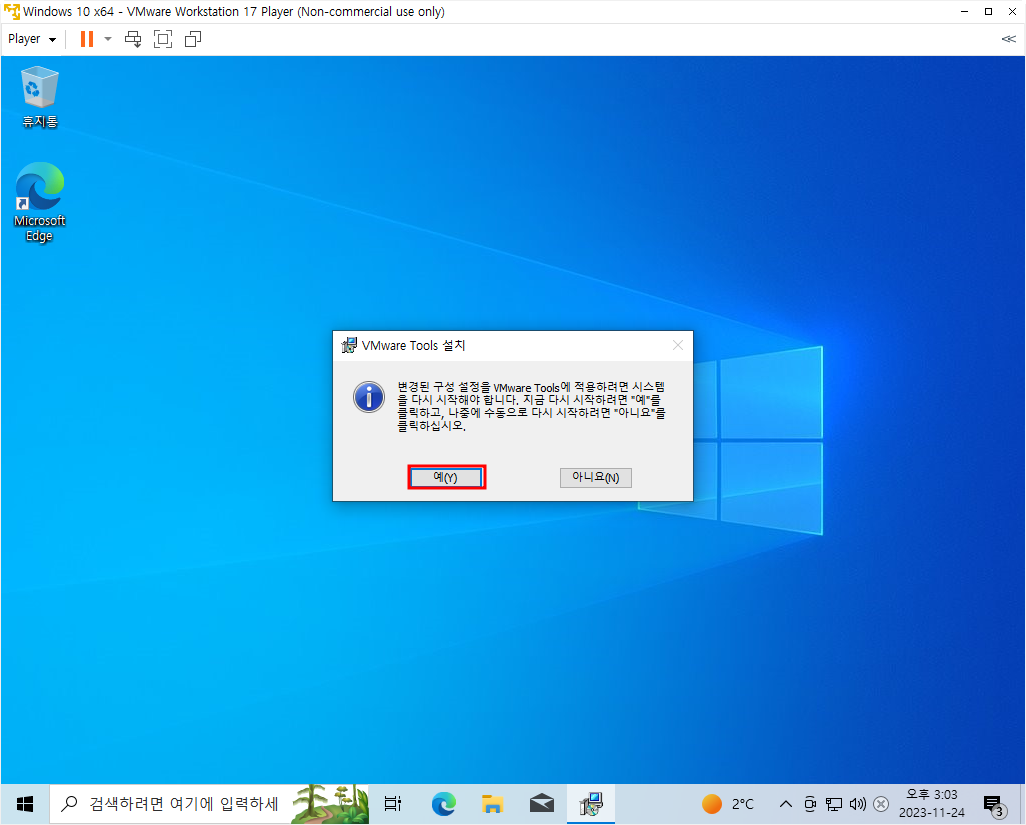The height and width of the screenshot is (825, 1026).
Task: Click the 예(Y) button to restart now
Action: coord(446,477)
